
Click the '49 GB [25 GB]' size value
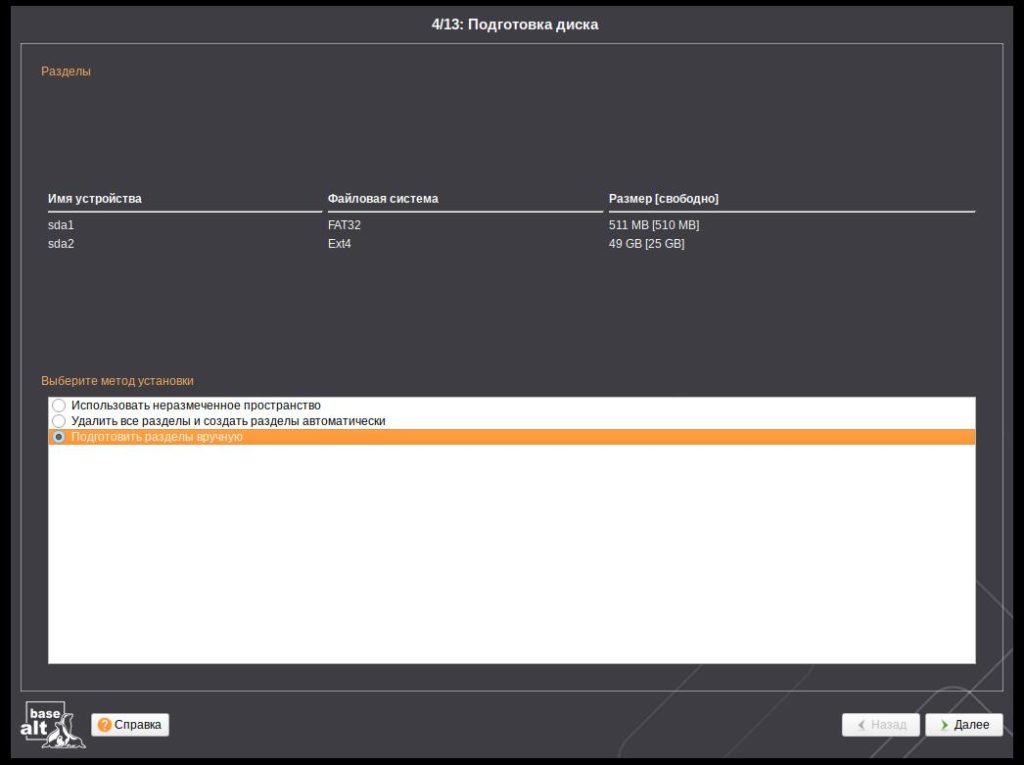tap(647, 244)
